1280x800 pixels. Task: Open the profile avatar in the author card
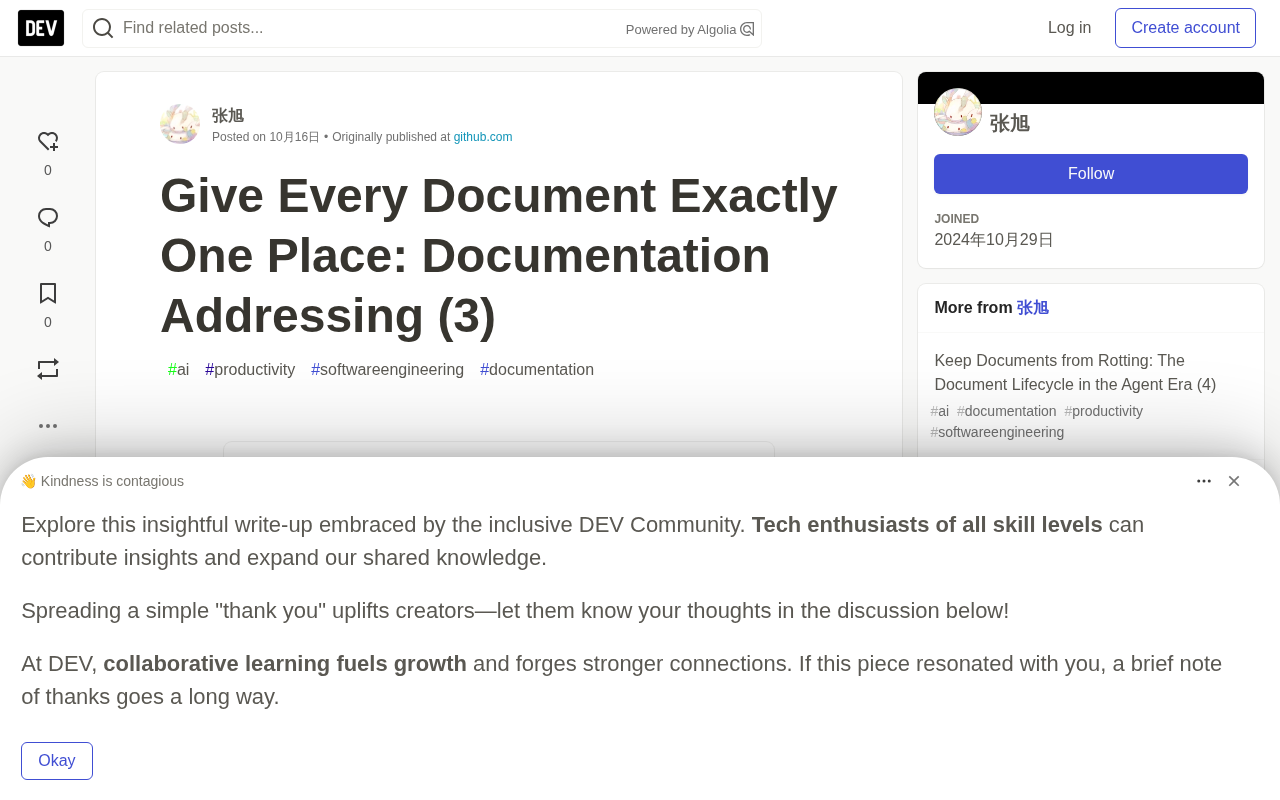(x=958, y=112)
